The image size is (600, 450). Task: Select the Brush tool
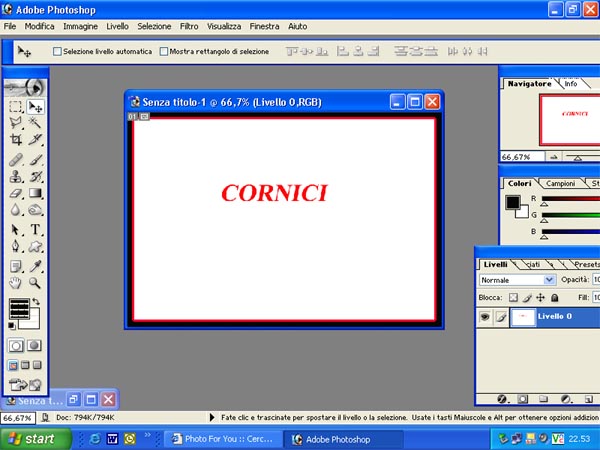pyautogui.click(x=35, y=160)
